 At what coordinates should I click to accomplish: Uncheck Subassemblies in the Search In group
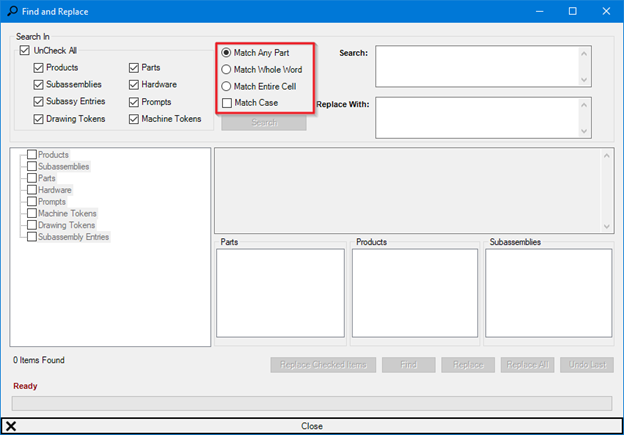(x=38, y=84)
